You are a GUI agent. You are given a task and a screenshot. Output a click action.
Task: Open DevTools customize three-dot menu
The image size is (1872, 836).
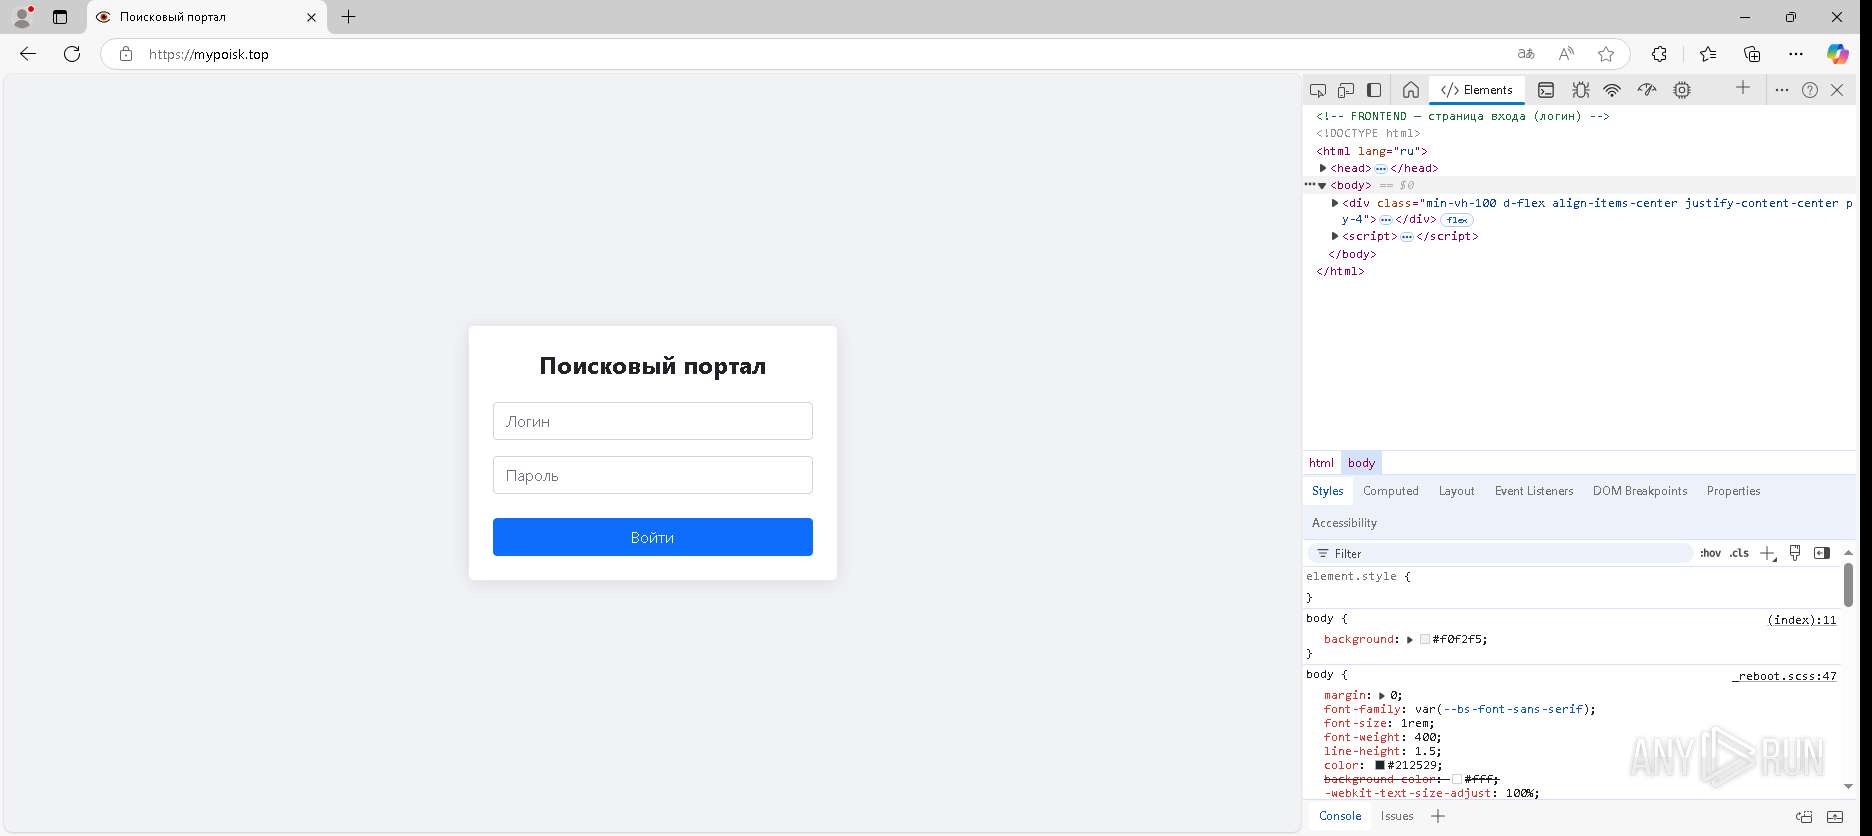(x=1782, y=90)
